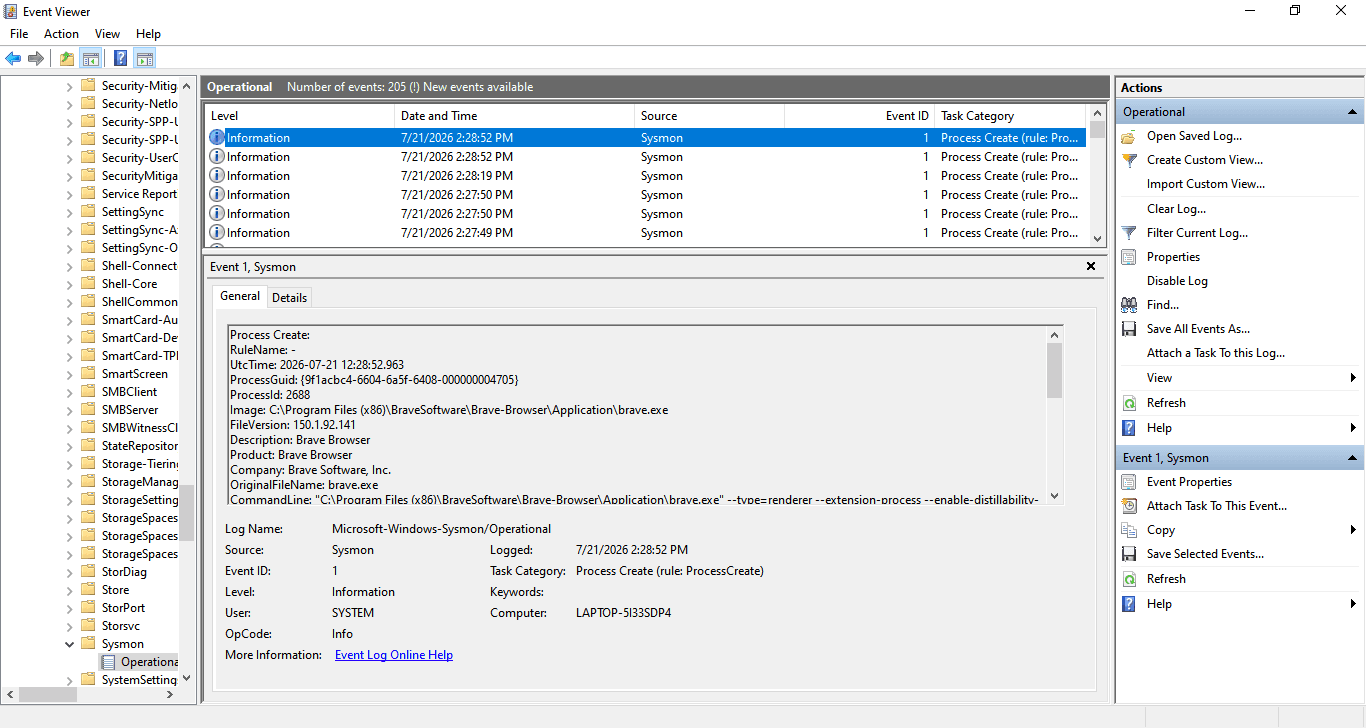Click the Properties icon in Actions pane
Viewport: 1366px width, 728px height.
(x=1129, y=257)
